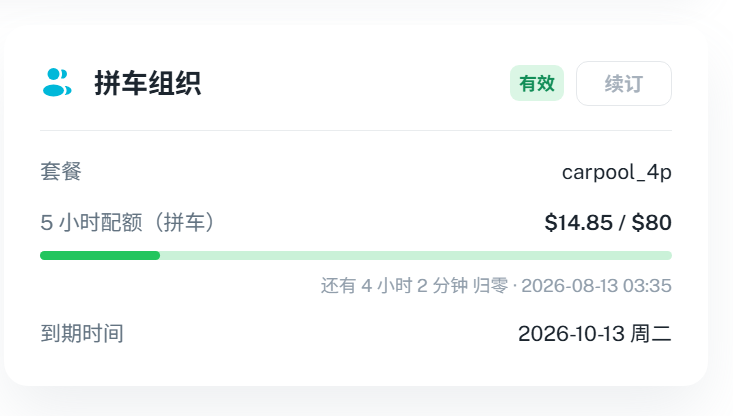Viewport: 733px width, 416px height.
Task: Click the 2026-10-13 周二 expiry date
Action: pyautogui.click(x=595, y=334)
